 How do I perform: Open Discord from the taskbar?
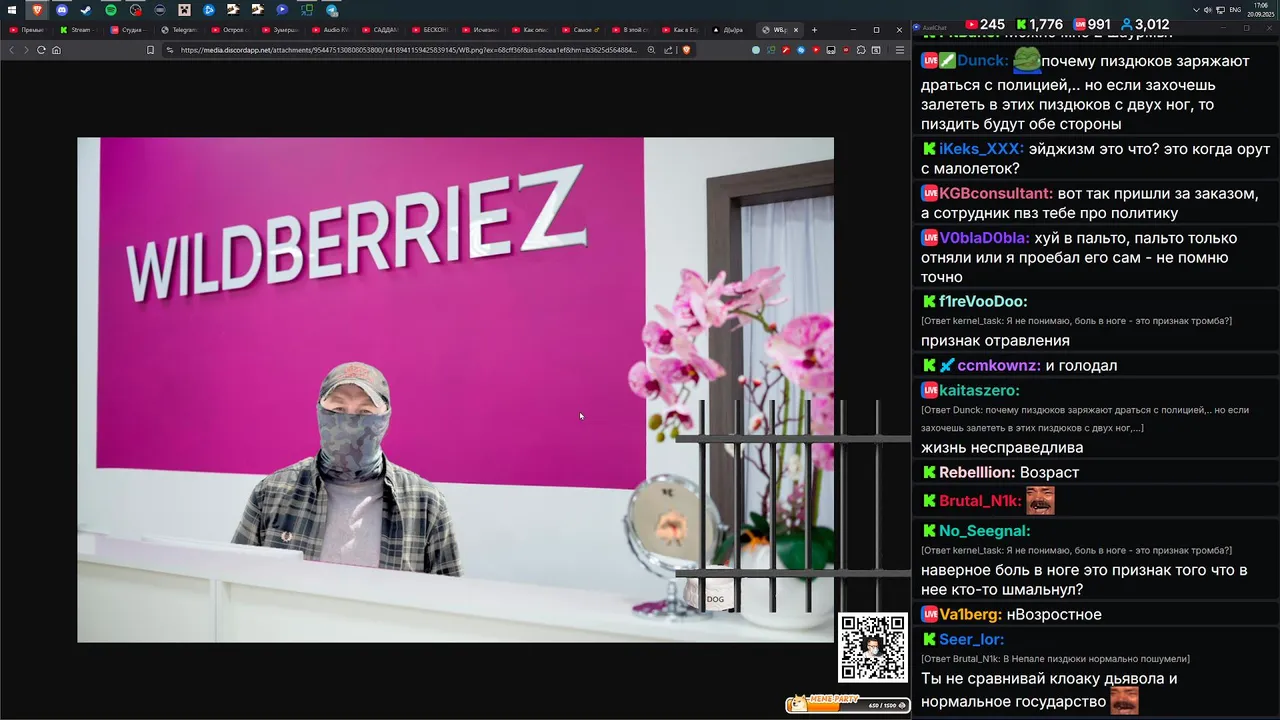(62, 10)
